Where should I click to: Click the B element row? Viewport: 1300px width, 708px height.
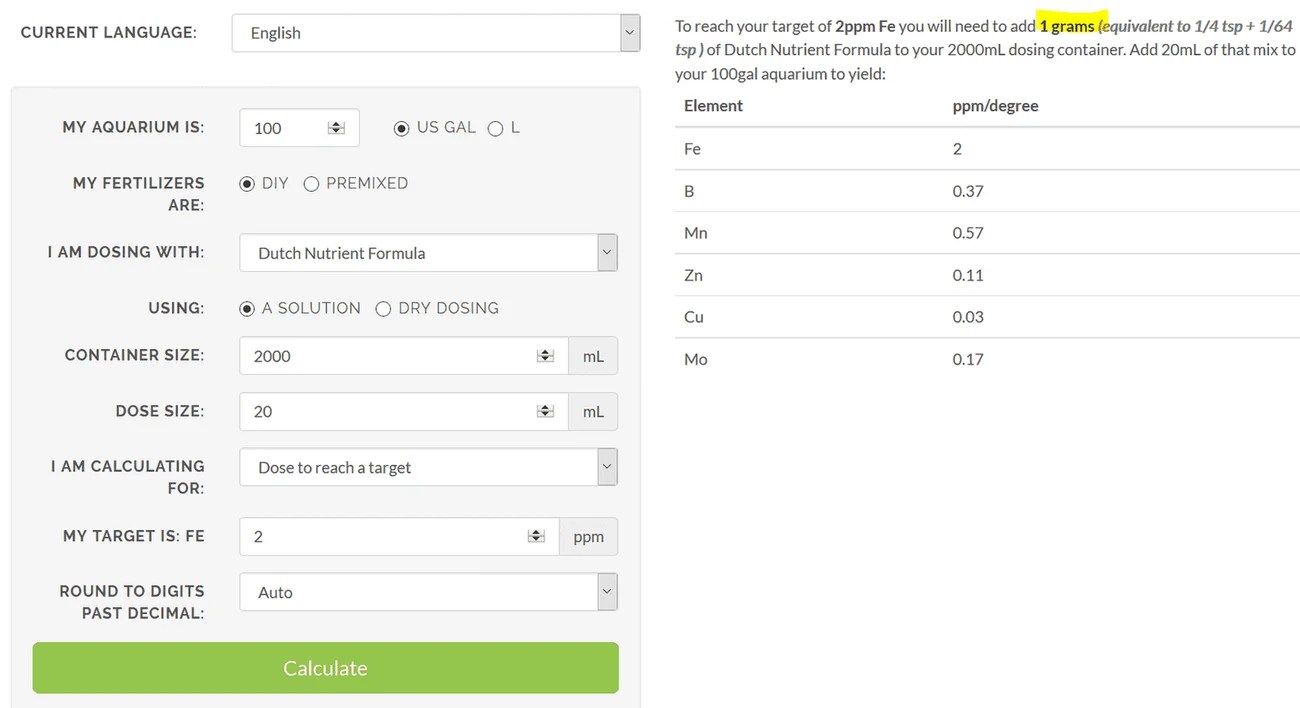[987, 191]
